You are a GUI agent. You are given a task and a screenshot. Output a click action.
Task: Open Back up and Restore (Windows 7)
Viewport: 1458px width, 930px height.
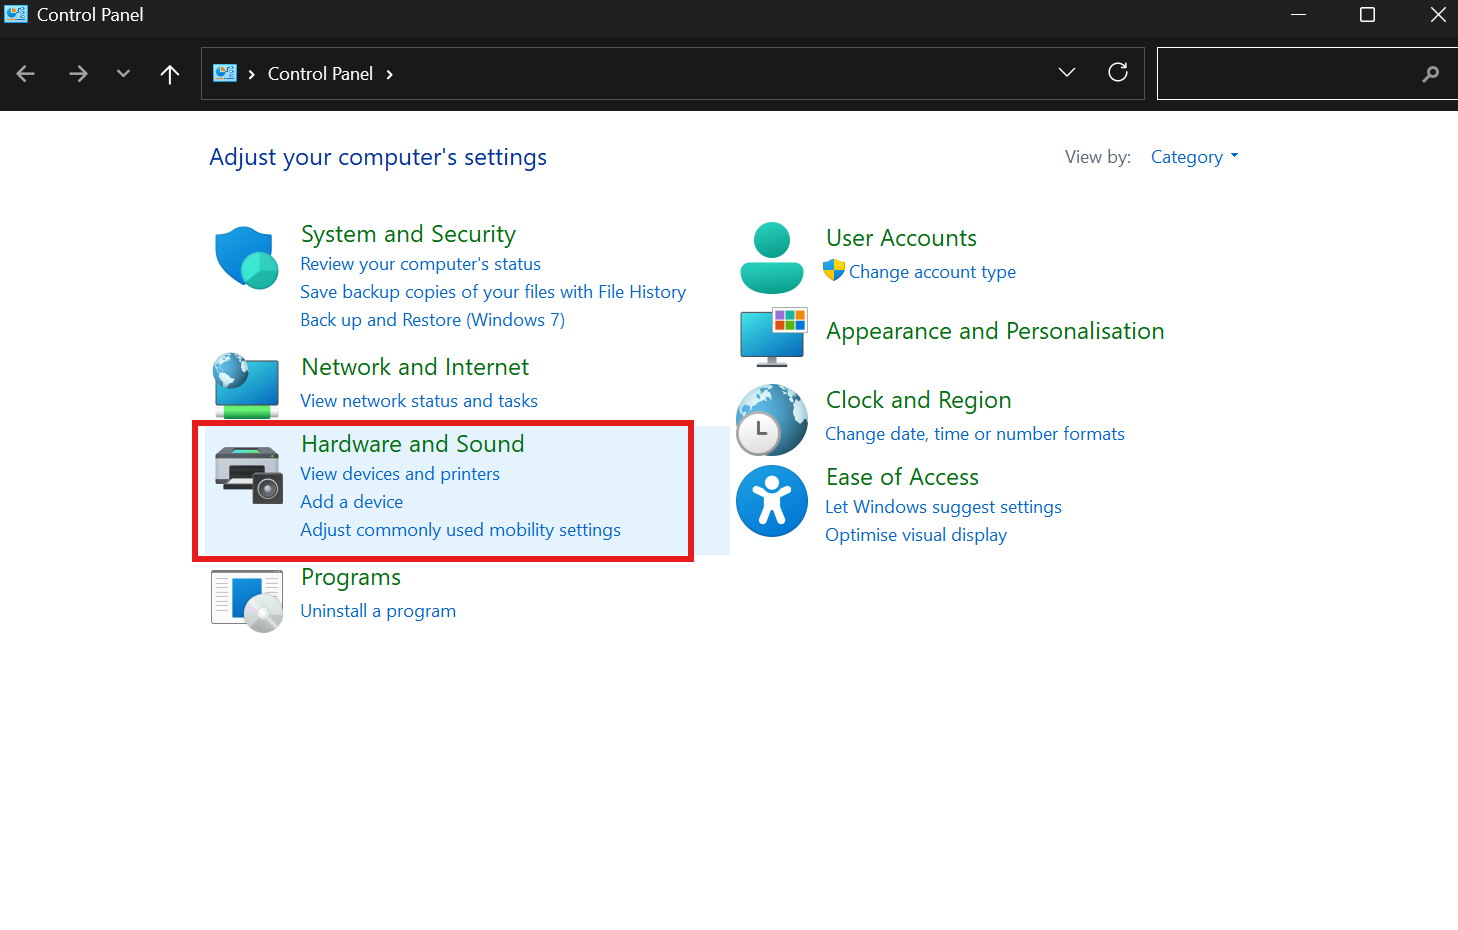[x=432, y=320]
